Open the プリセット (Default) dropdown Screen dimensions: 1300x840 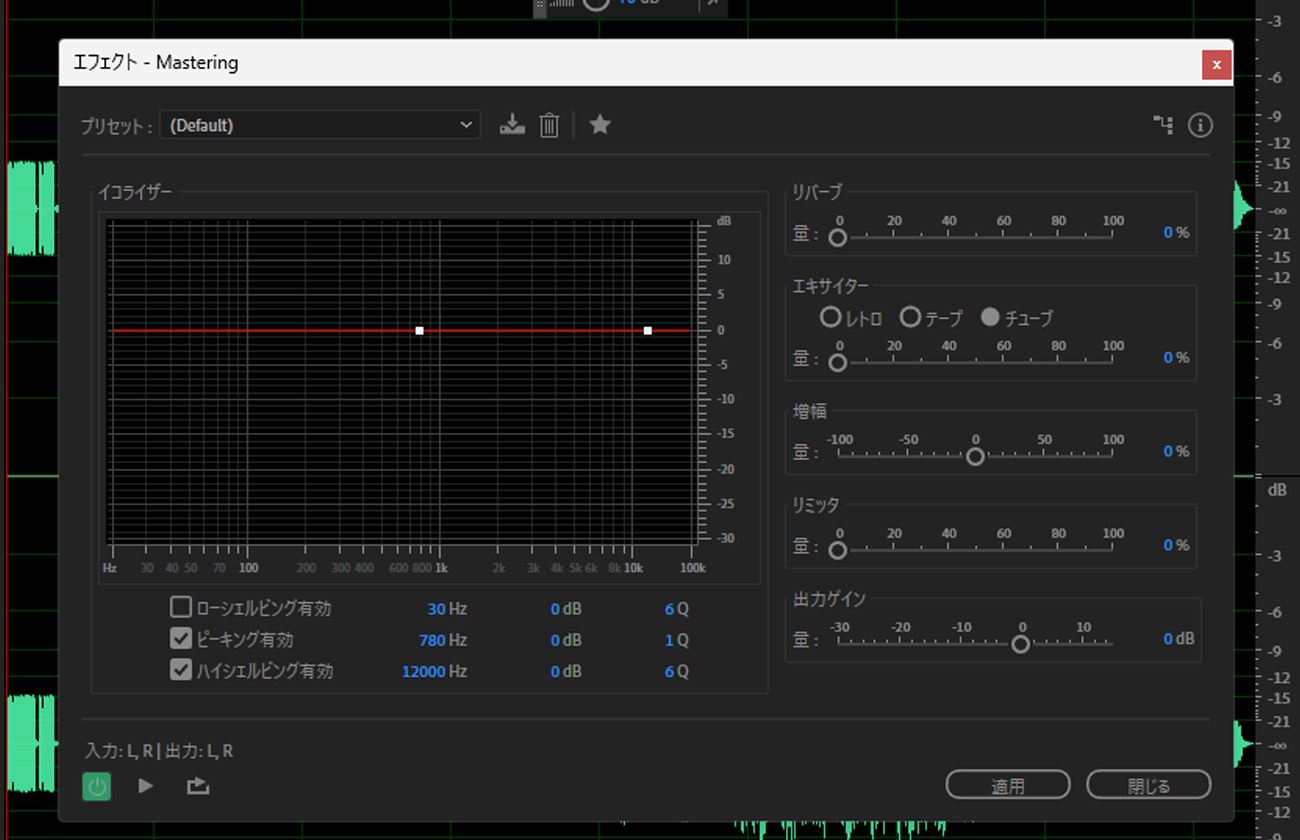[x=320, y=125]
